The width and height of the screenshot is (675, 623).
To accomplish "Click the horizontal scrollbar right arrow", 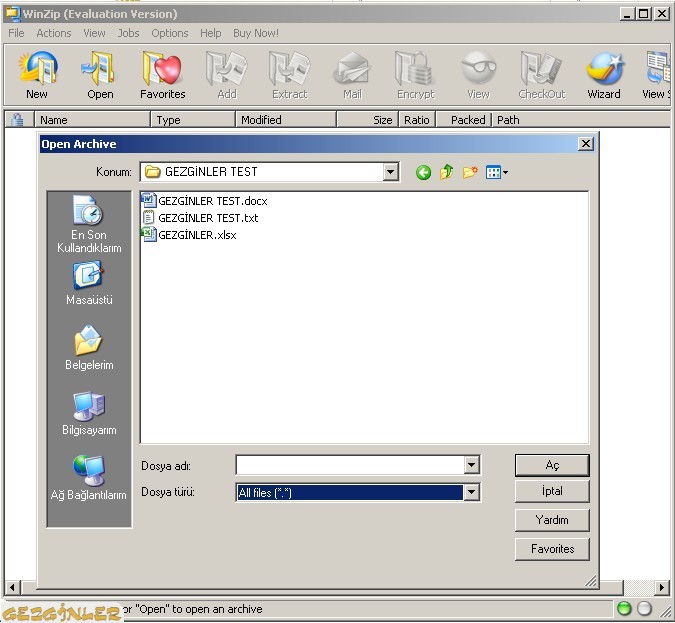I will point(662,587).
